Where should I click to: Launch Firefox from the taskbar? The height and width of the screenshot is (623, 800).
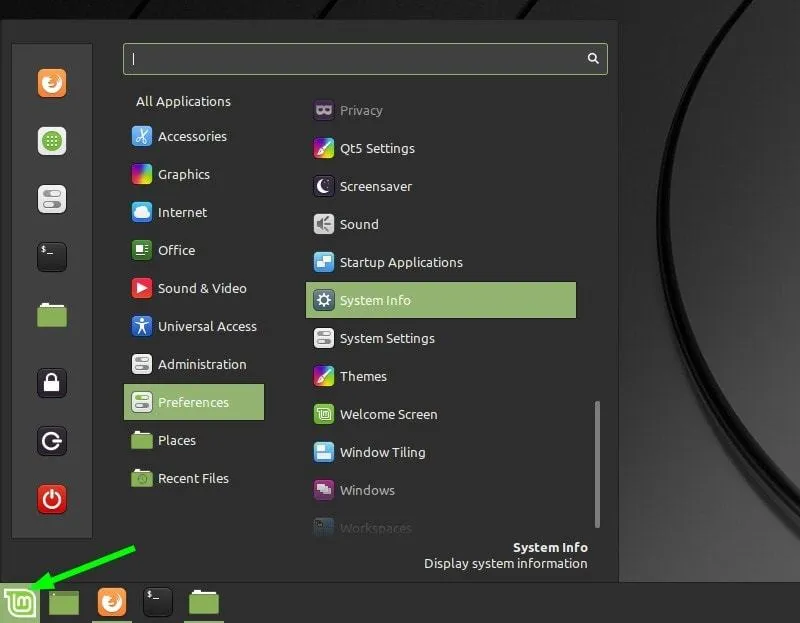pos(111,601)
